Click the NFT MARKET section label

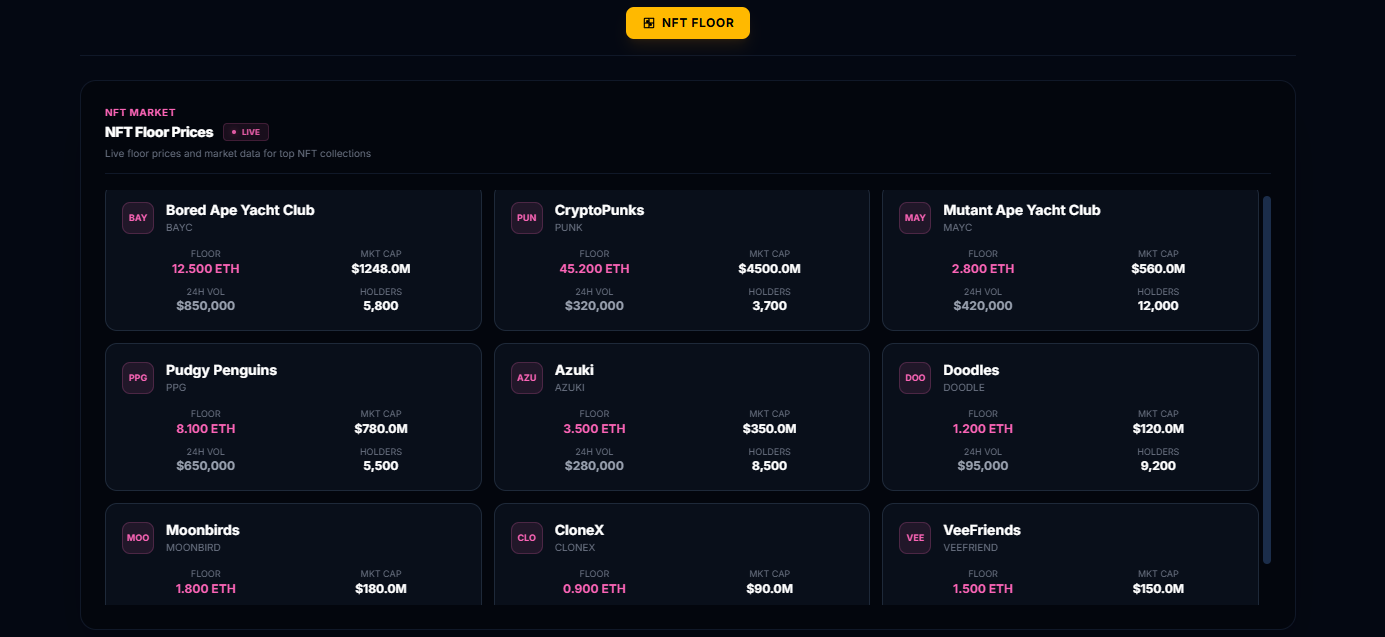click(x=140, y=113)
